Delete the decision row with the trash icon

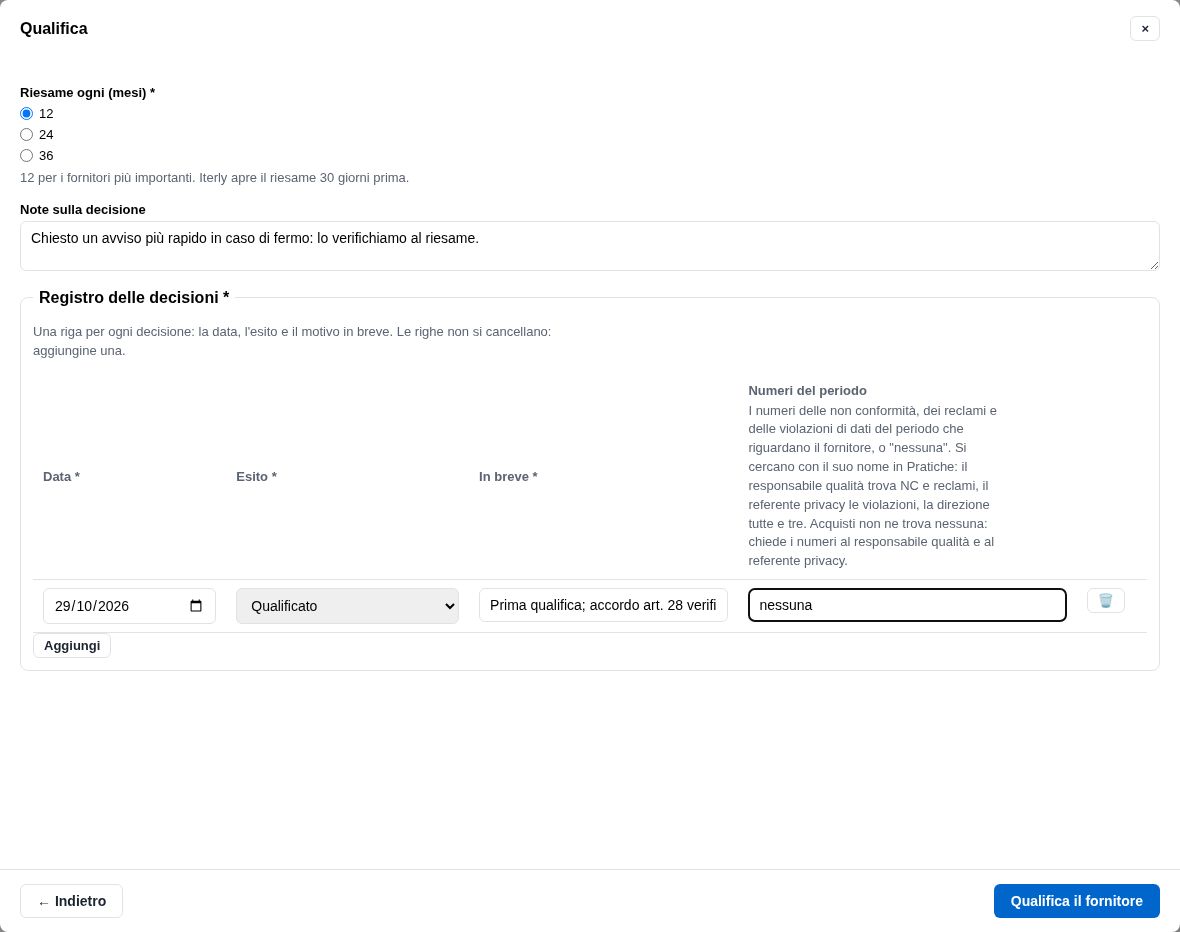(x=1105, y=601)
